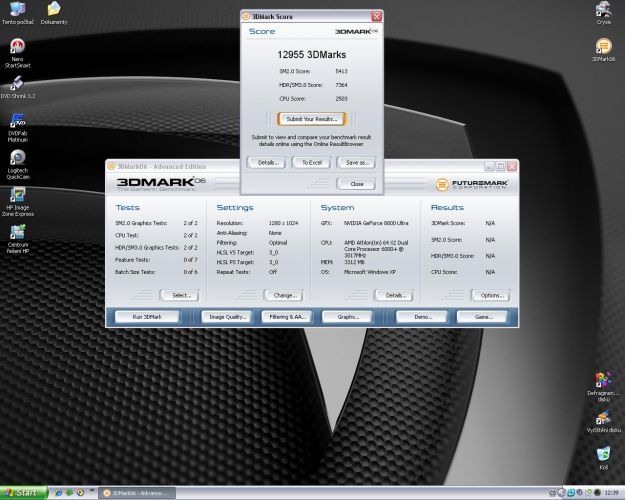Click the Run 3DMark button
The width and height of the screenshot is (625, 500).
tap(147, 317)
